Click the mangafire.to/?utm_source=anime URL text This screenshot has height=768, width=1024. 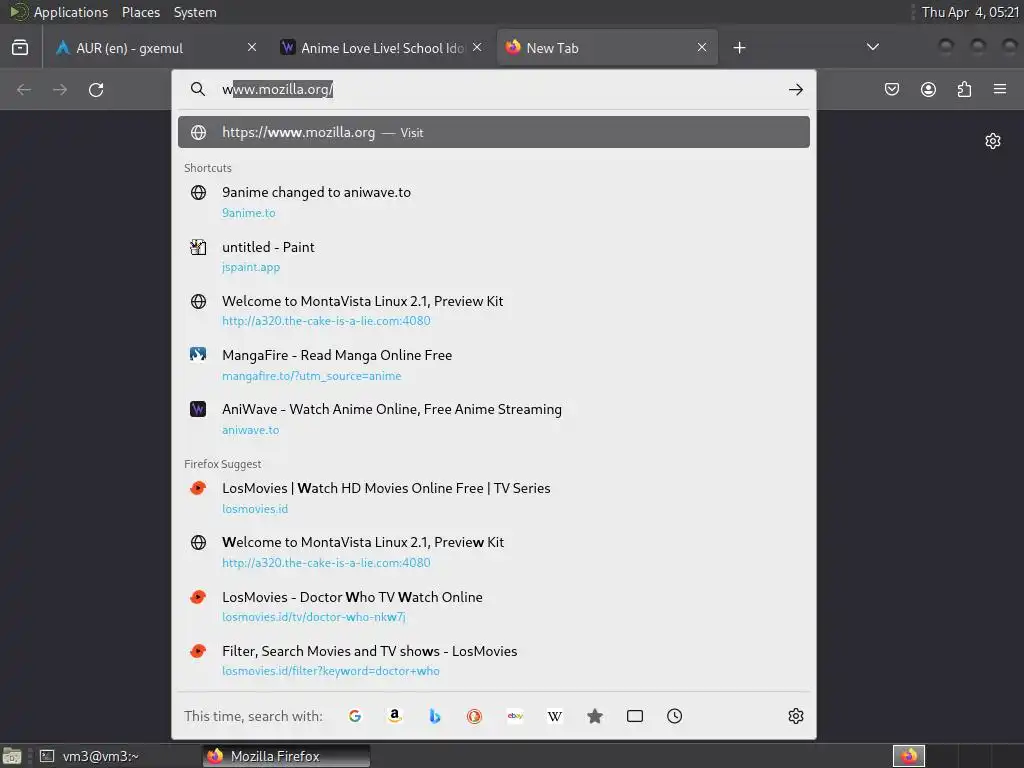[312, 376]
